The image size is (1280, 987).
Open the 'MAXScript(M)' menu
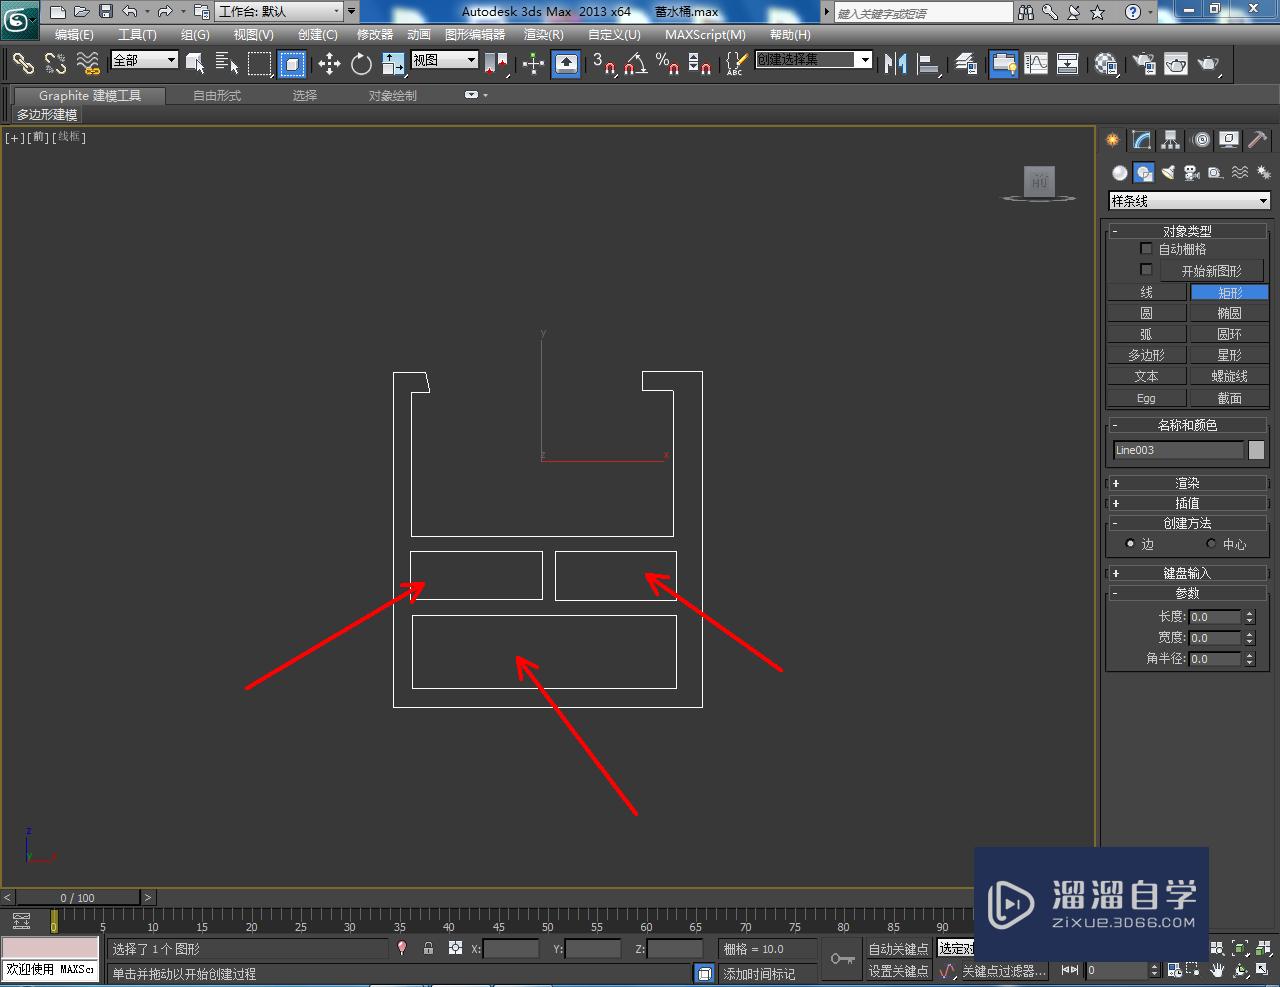pyautogui.click(x=705, y=35)
